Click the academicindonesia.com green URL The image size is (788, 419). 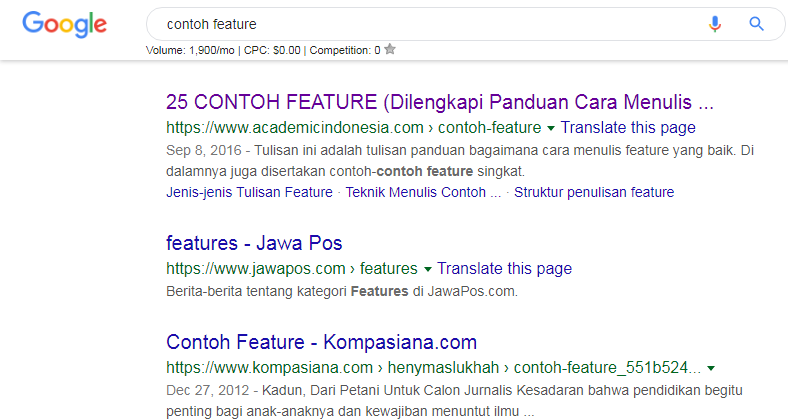[354, 128]
